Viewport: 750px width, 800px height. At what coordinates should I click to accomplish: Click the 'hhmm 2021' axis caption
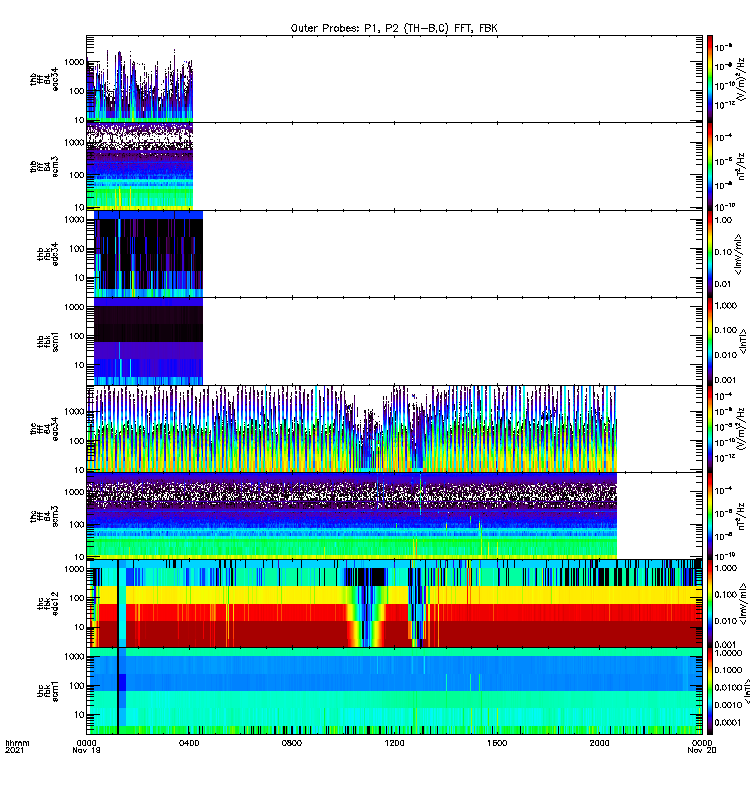(x=17, y=746)
